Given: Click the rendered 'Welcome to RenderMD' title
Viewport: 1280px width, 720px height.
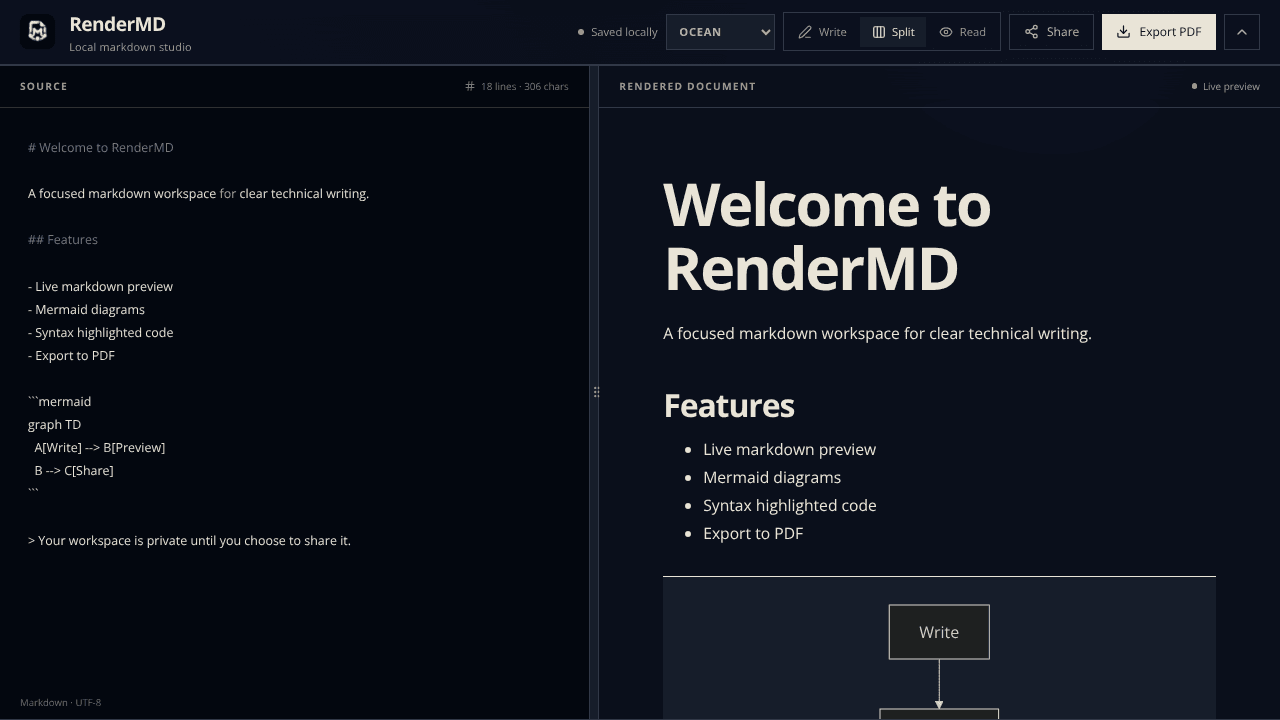Looking at the screenshot, I should point(827,236).
